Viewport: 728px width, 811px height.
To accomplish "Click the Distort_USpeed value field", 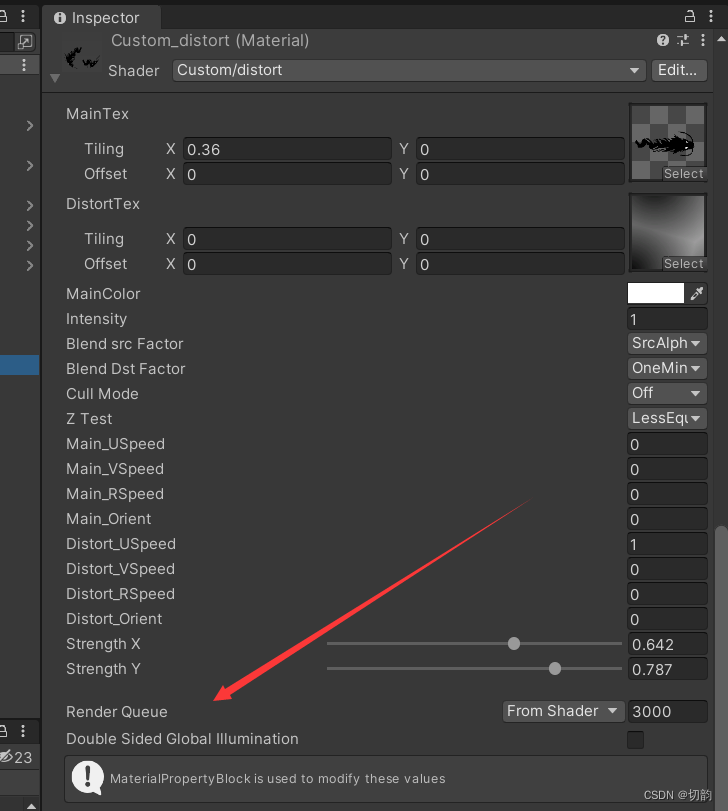I will tap(667, 544).
